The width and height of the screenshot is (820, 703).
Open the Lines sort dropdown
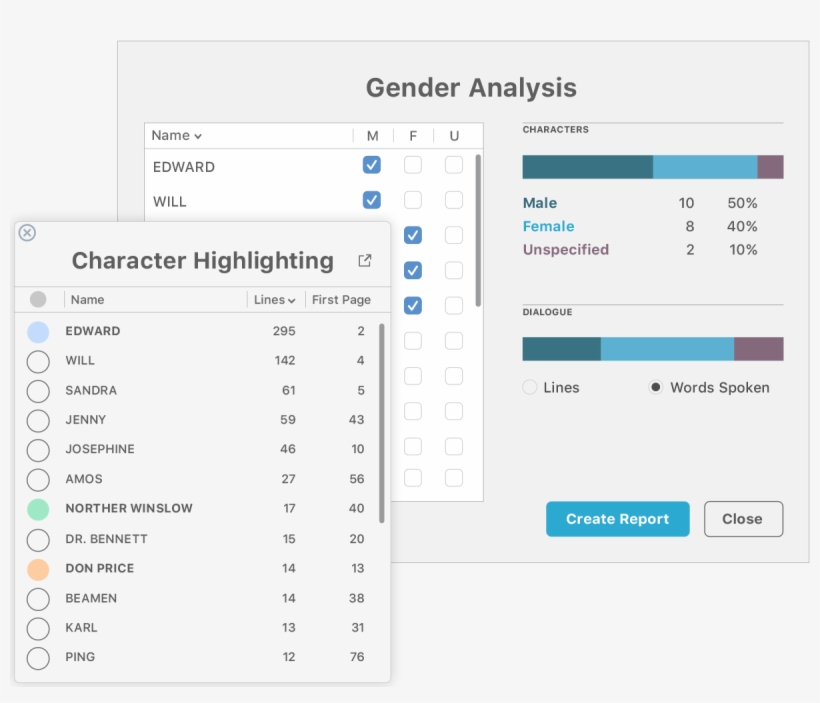coord(274,299)
